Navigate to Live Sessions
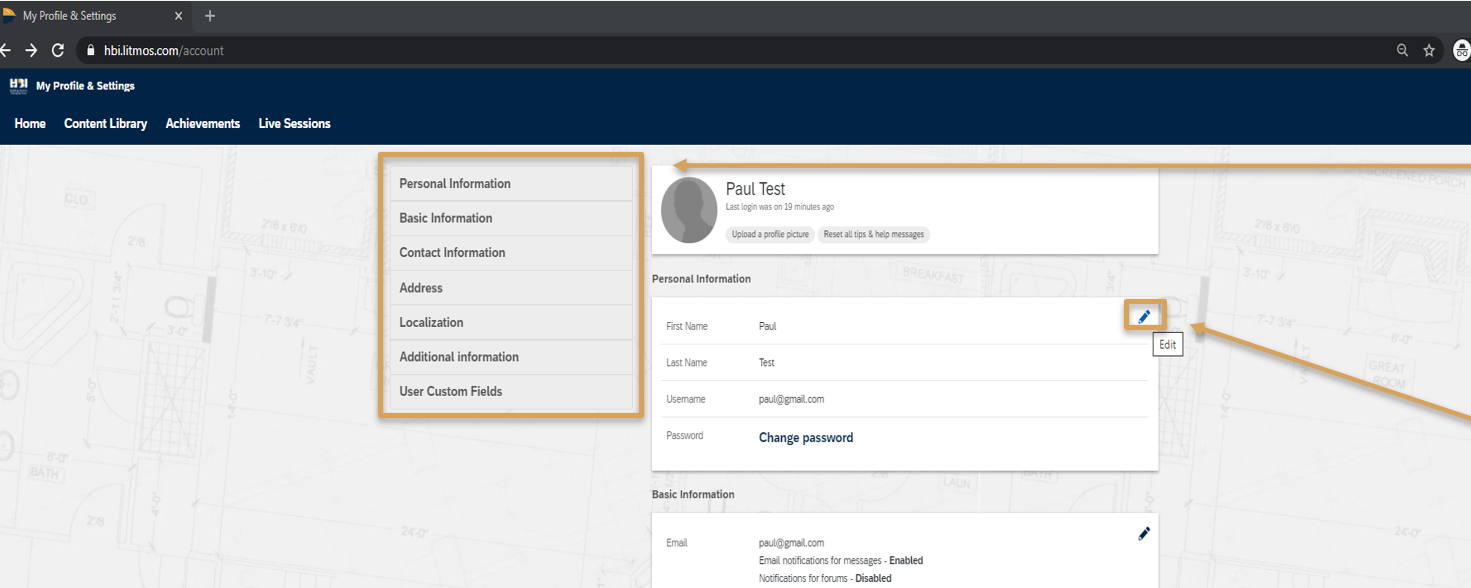 click(294, 124)
